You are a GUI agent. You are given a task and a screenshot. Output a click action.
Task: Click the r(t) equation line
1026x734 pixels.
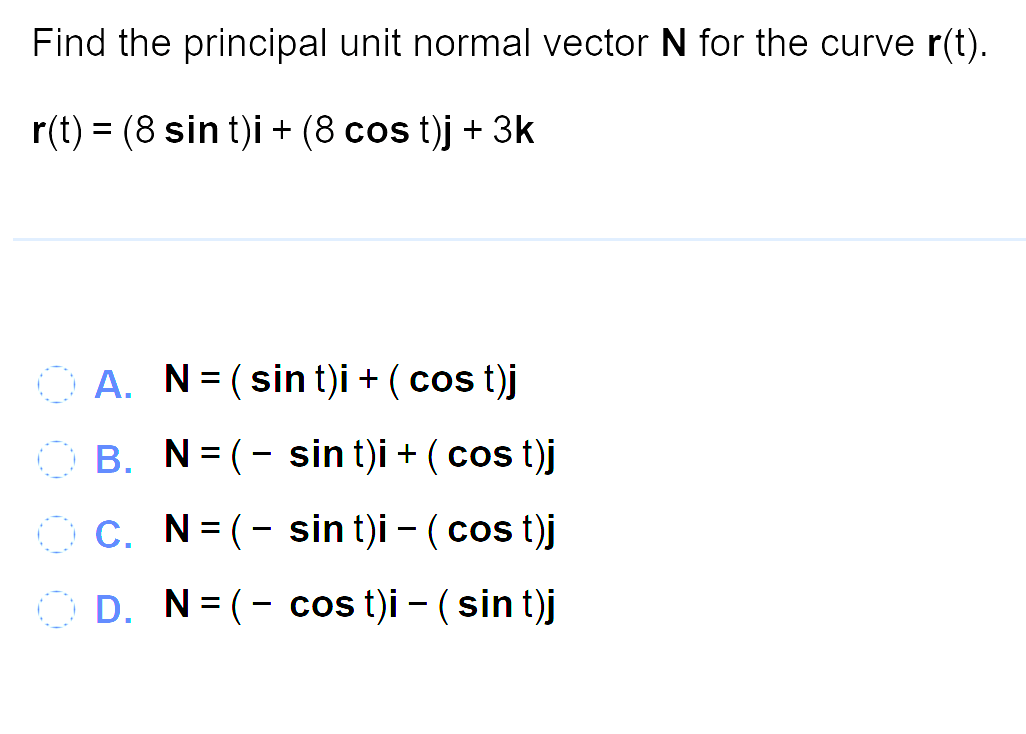pos(283,130)
